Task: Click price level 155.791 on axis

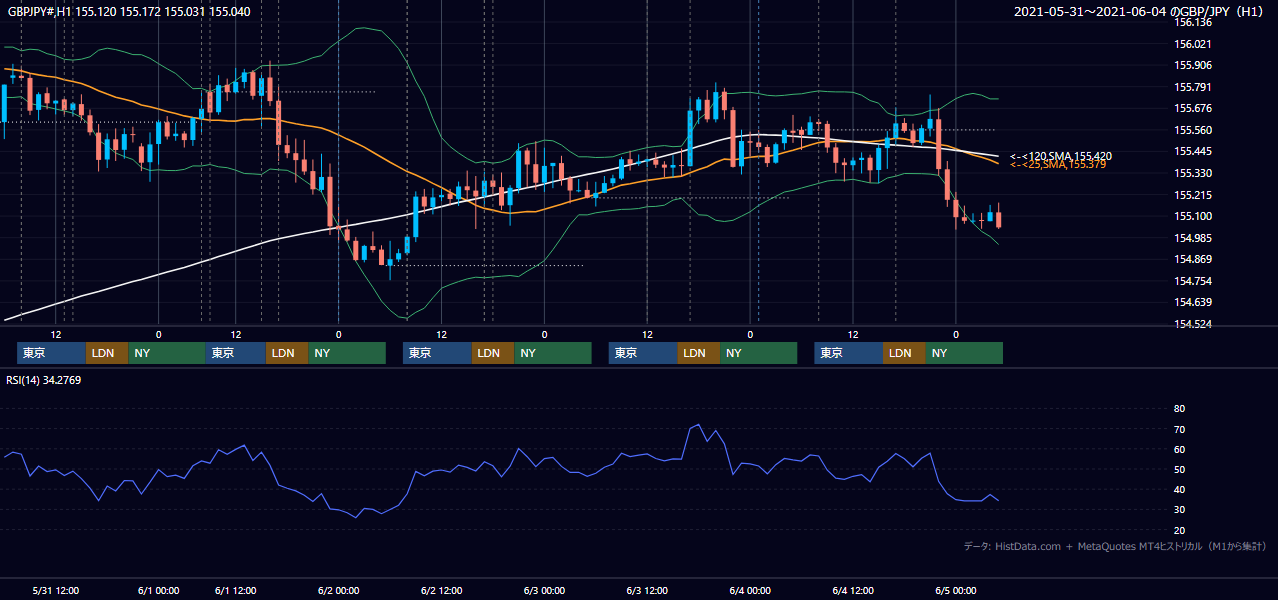Action: point(1193,87)
